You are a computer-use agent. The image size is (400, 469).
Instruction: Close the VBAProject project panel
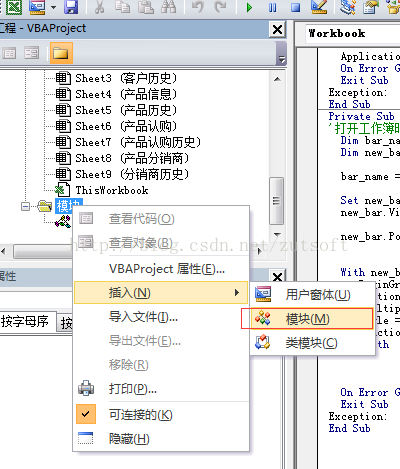pyautogui.click(x=277, y=29)
